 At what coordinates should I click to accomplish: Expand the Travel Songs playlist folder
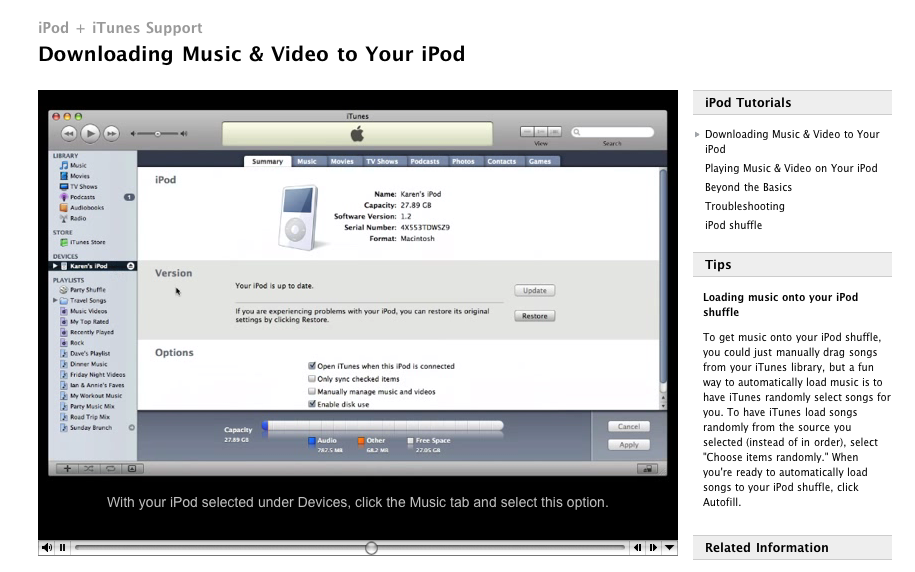(x=56, y=300)
